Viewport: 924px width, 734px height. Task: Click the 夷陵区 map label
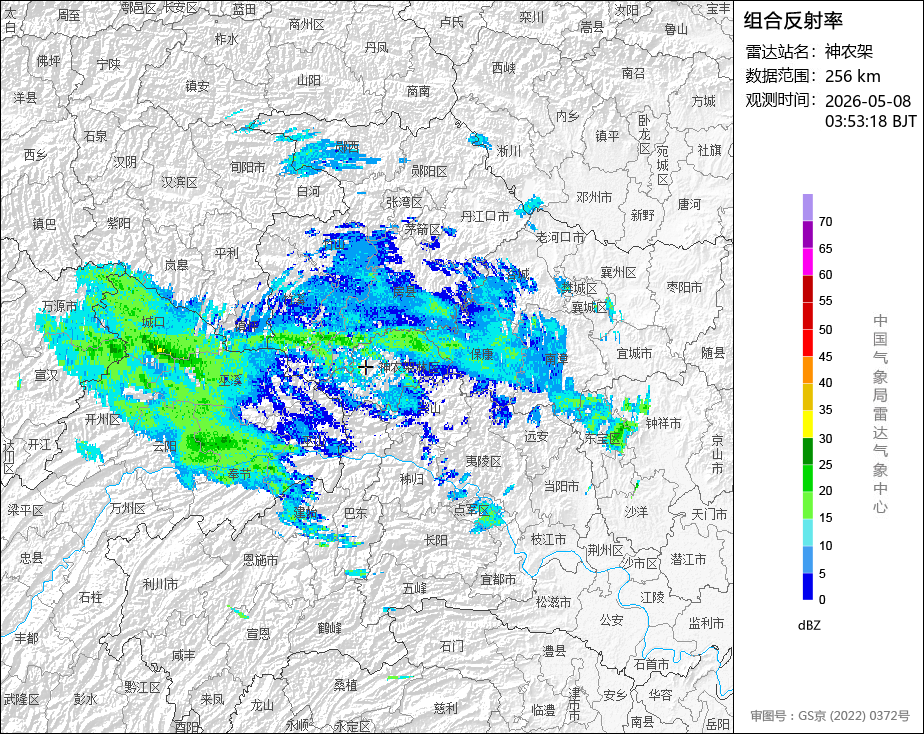click(483, 461)
